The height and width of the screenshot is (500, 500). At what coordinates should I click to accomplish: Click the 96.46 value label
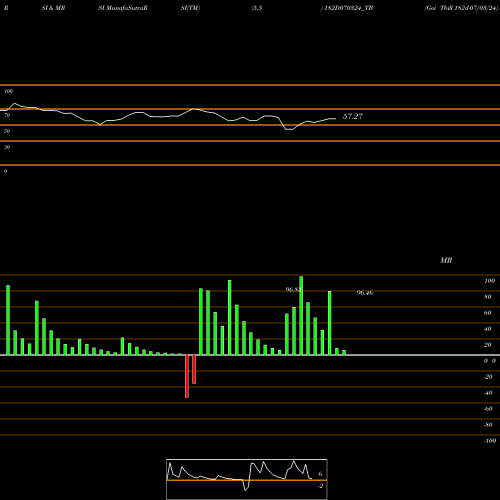pyautogui.click(x=365, y=293)
